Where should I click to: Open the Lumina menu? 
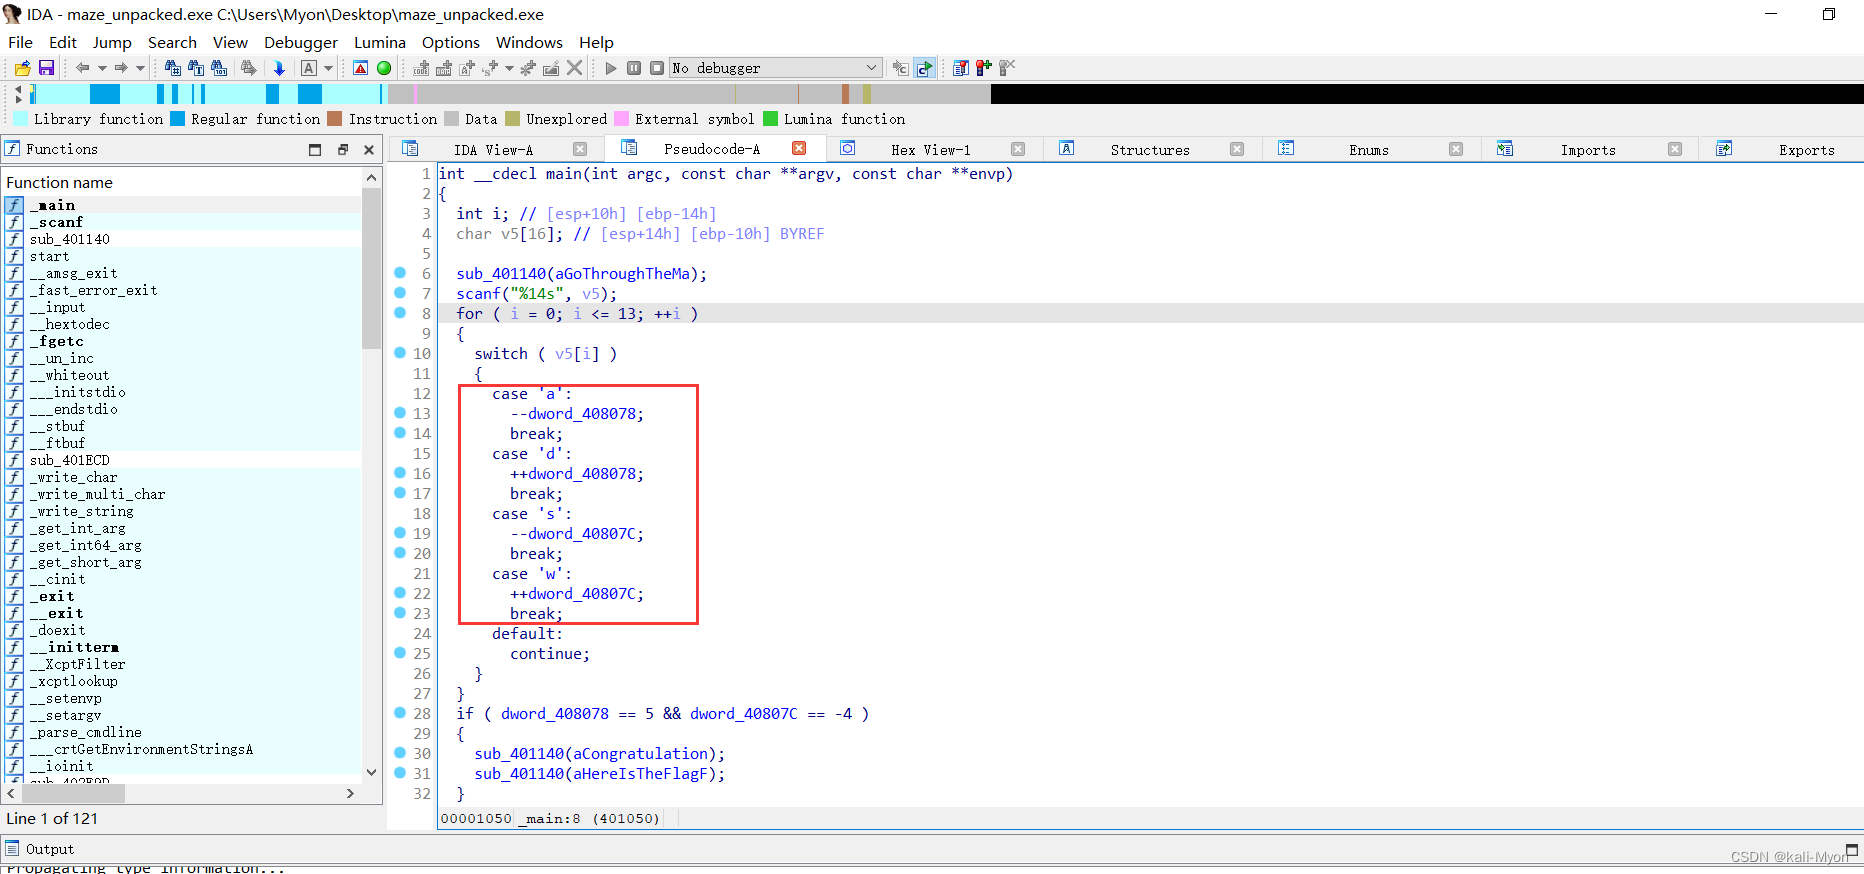tap(380, 42)
